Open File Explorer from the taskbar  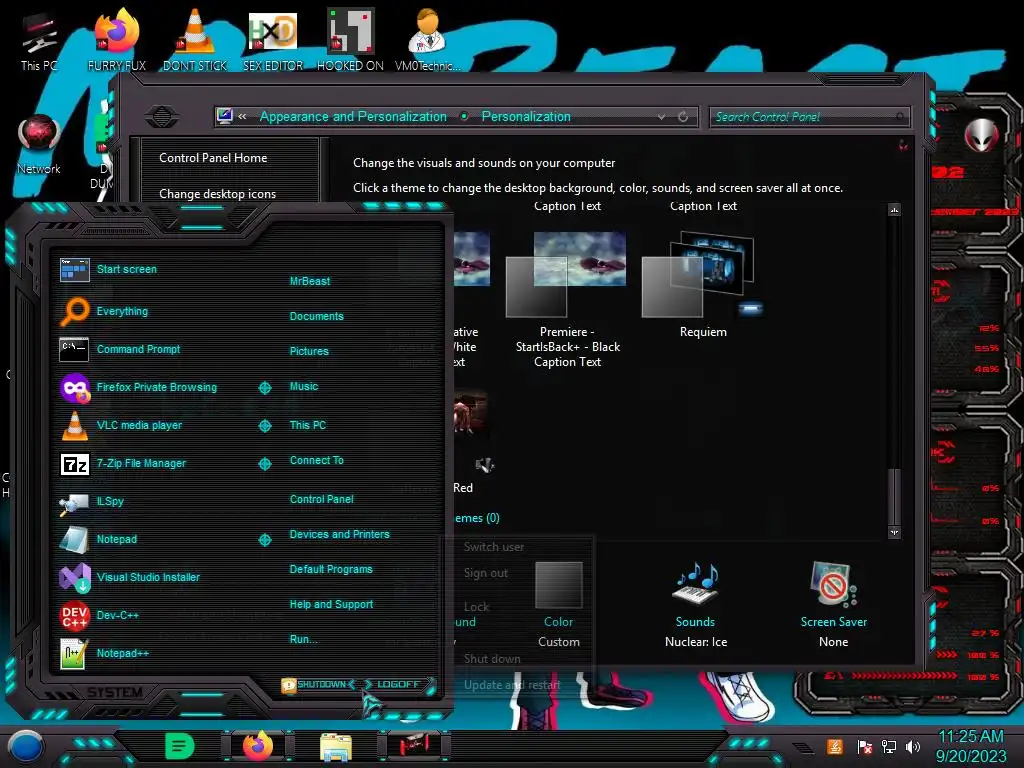336,747
